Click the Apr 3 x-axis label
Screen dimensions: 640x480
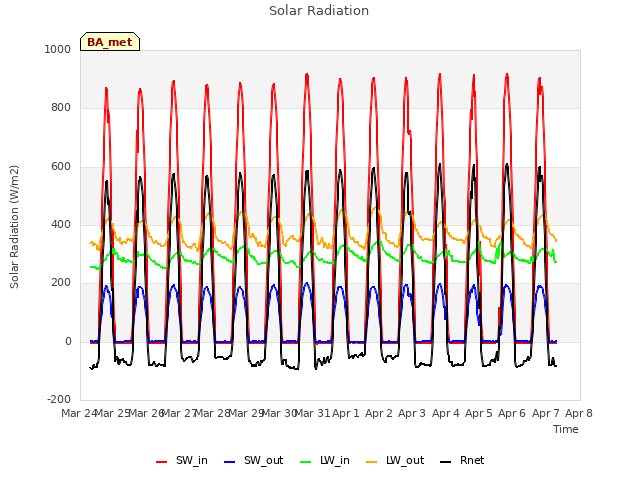(412, 413)
